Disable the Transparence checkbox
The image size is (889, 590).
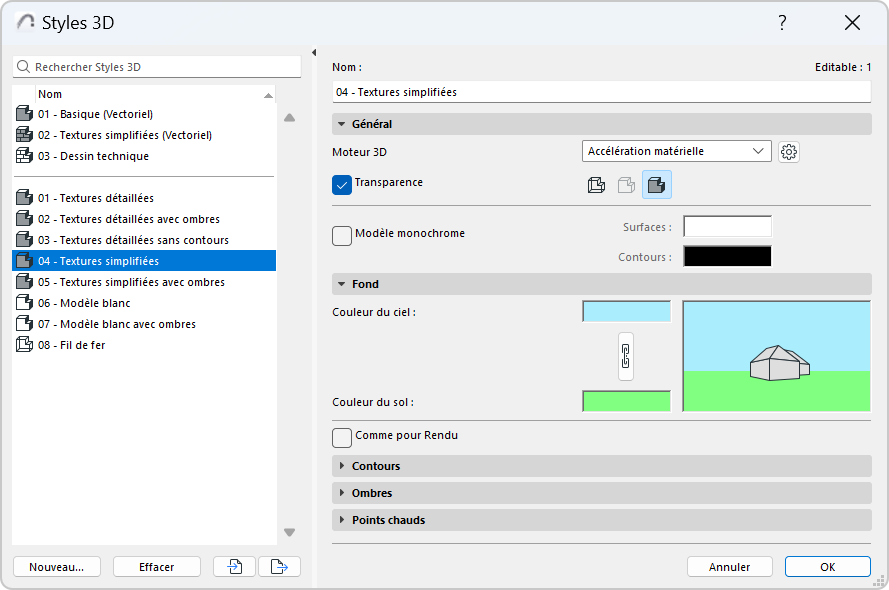click(x=342, y=185)
